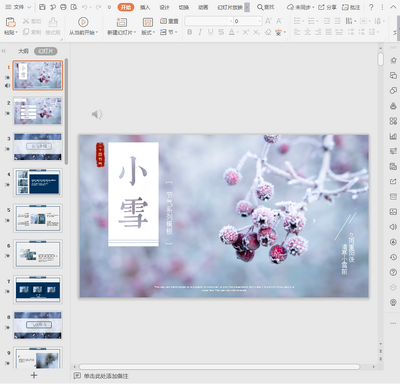400x384 pixels.
Task: Click the Print icon in quick access toolbar
Action: [63, 7]
